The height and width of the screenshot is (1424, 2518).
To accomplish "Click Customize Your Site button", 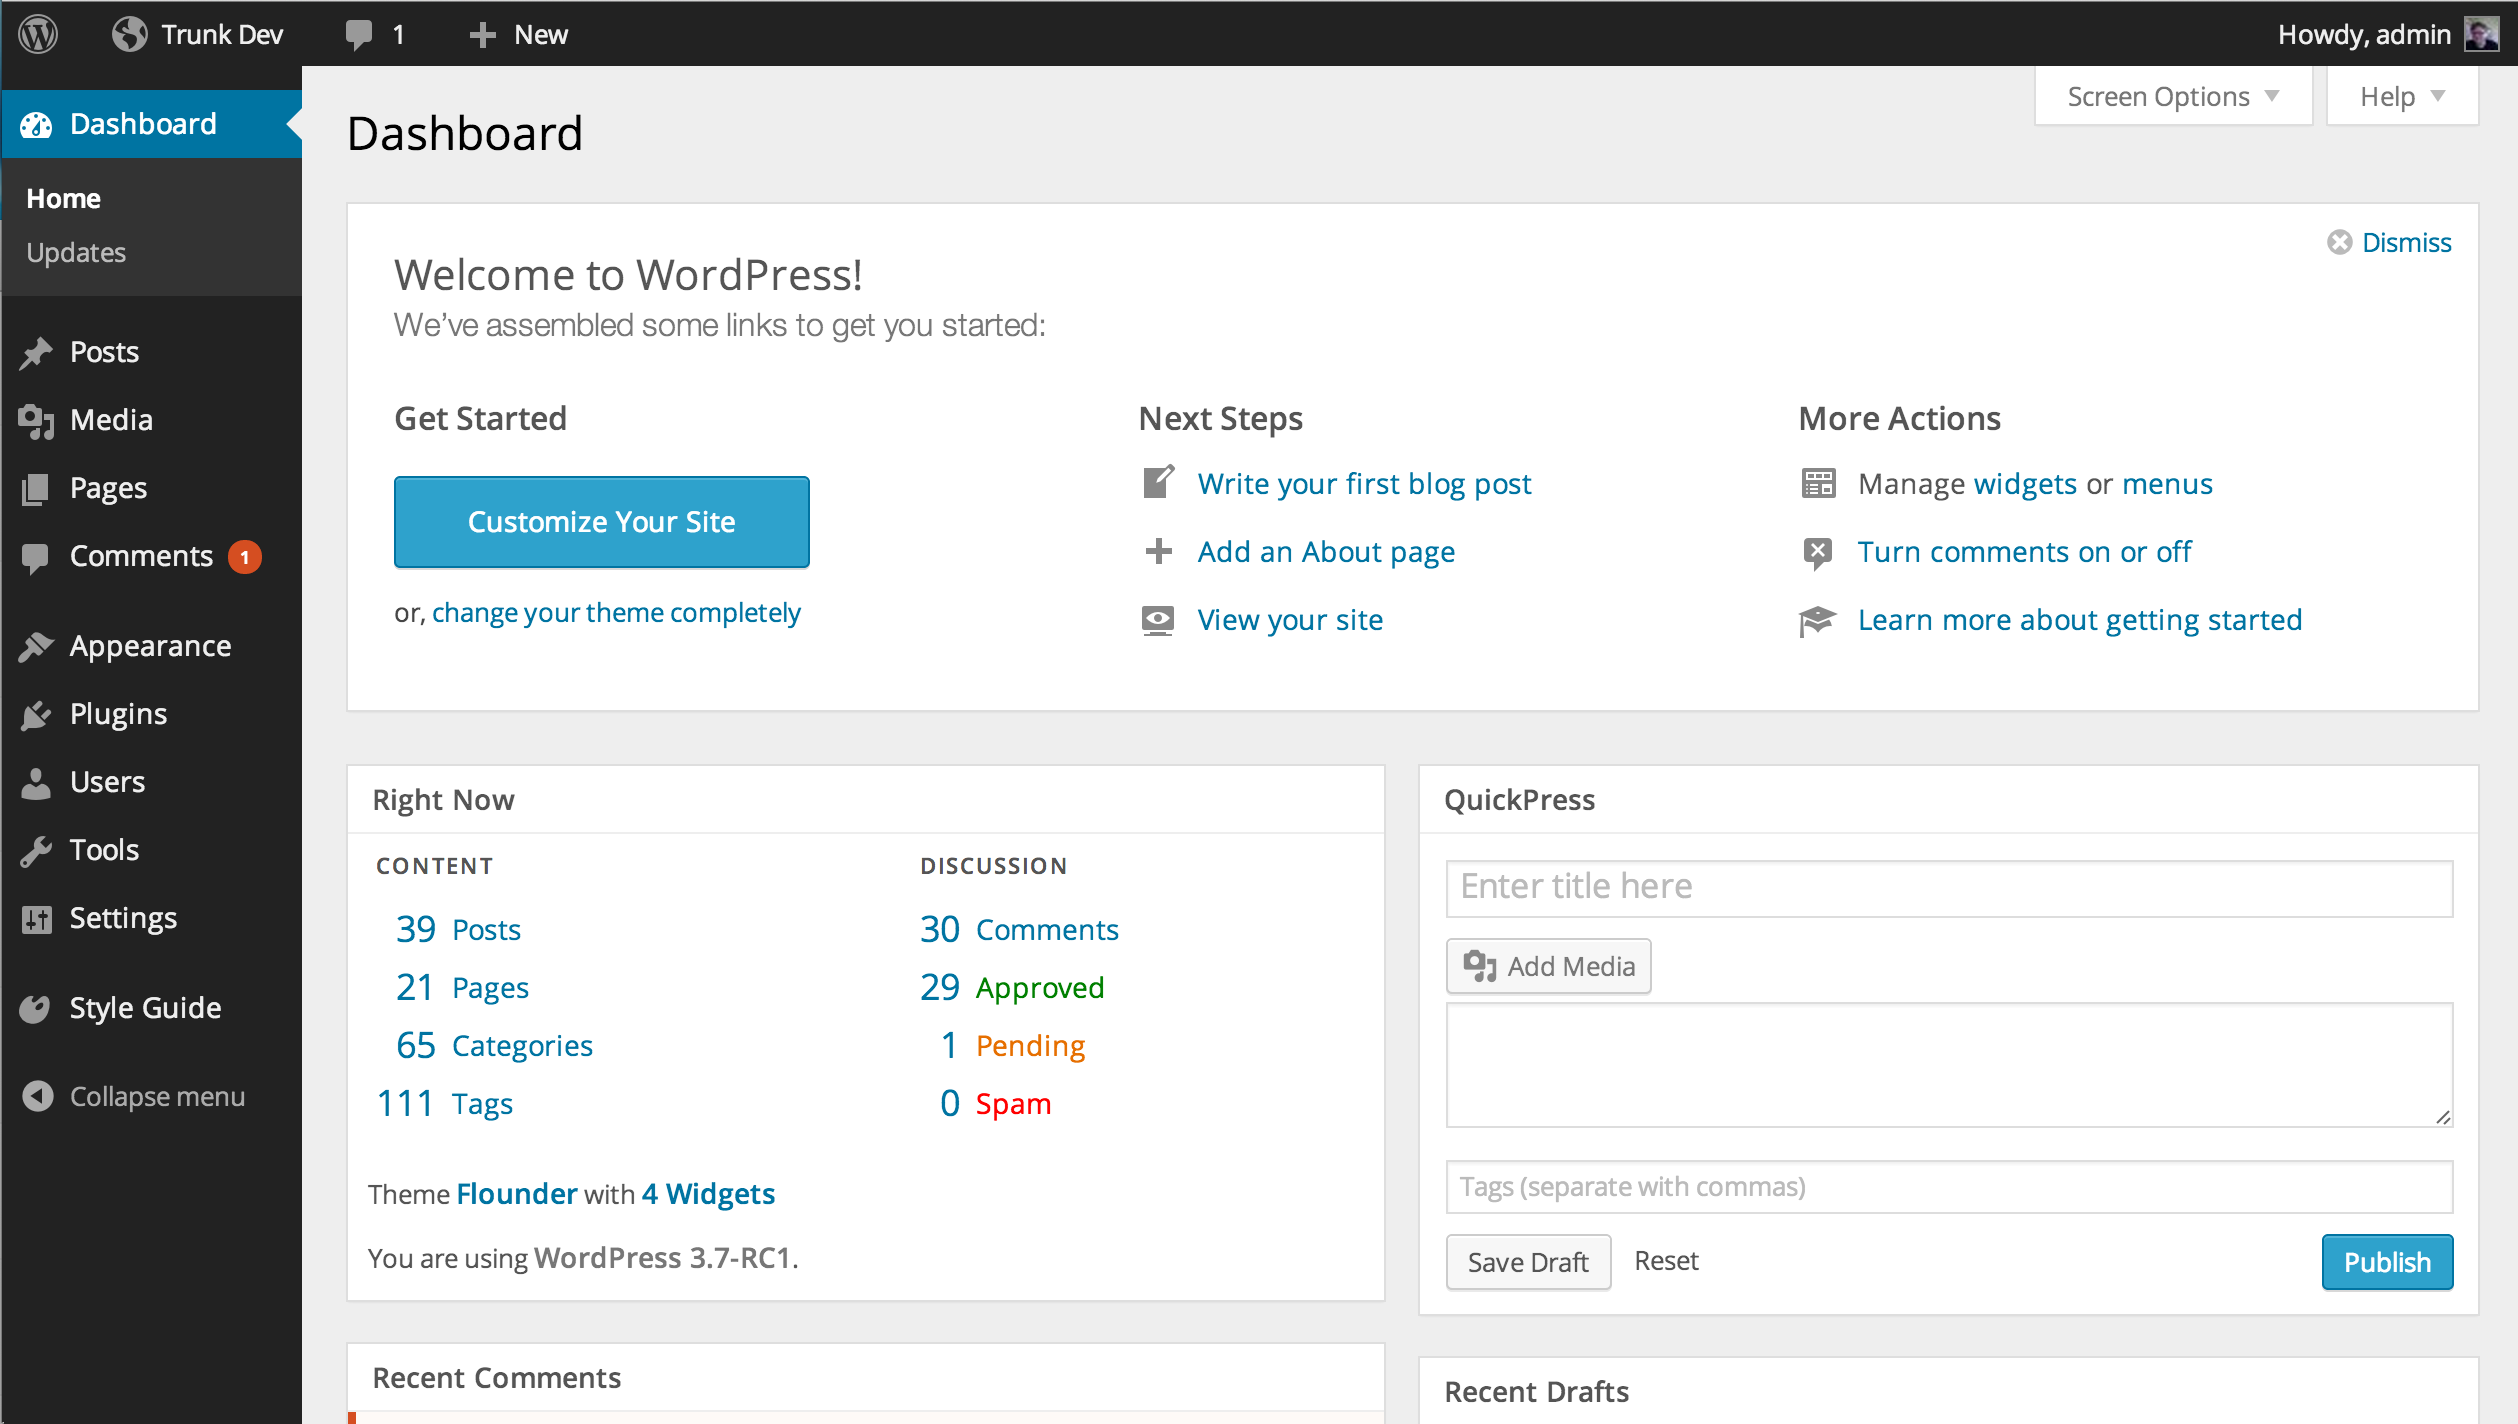I will point(600,521).
